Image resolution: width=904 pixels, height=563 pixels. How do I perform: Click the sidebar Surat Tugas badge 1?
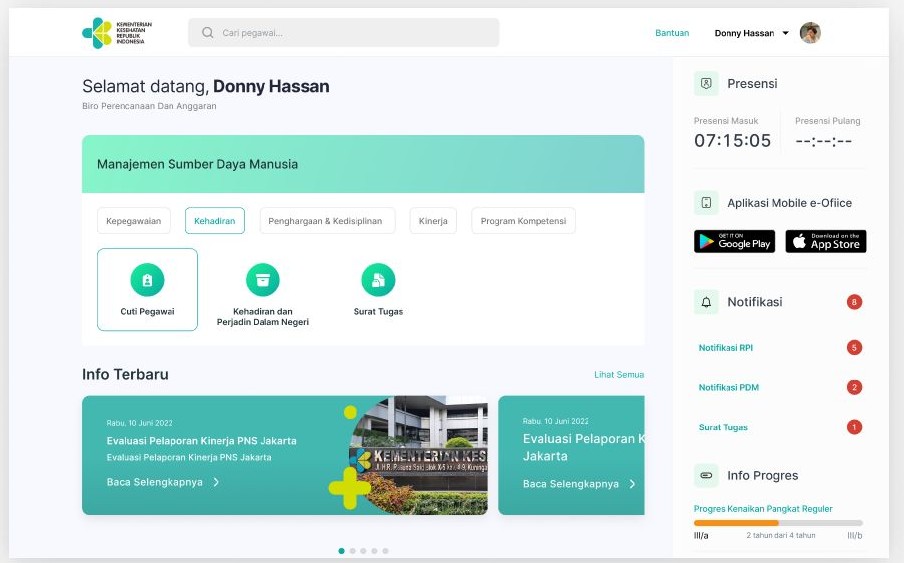click(854, 427)
